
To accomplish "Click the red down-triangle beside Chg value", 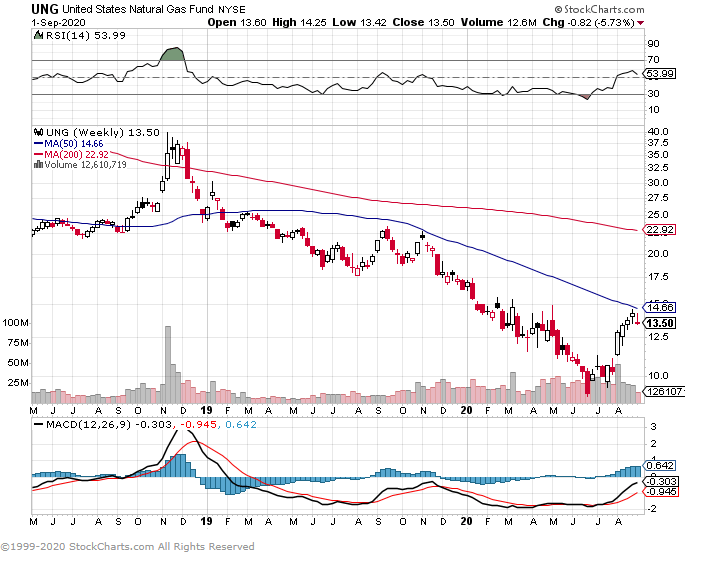I will click(641, 23).
